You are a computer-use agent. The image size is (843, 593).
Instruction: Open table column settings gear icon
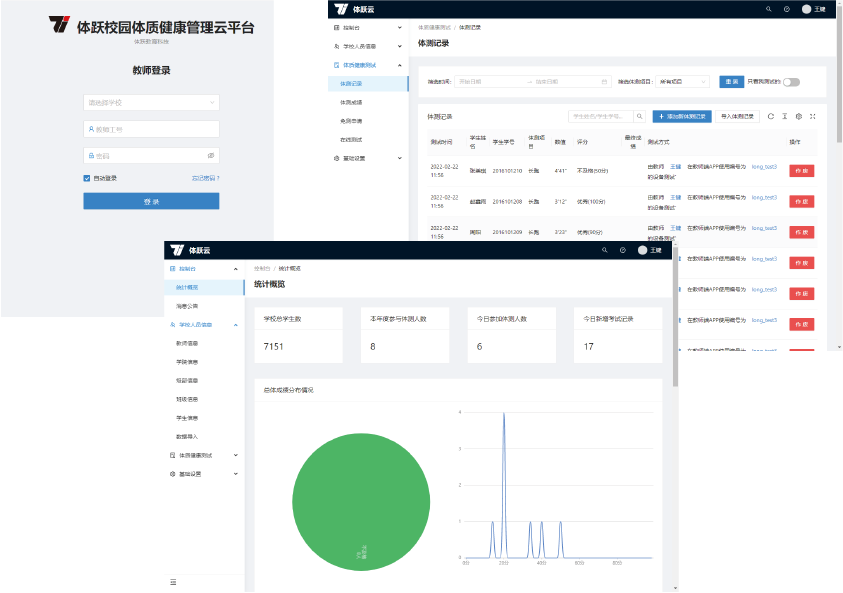(799, 117)
